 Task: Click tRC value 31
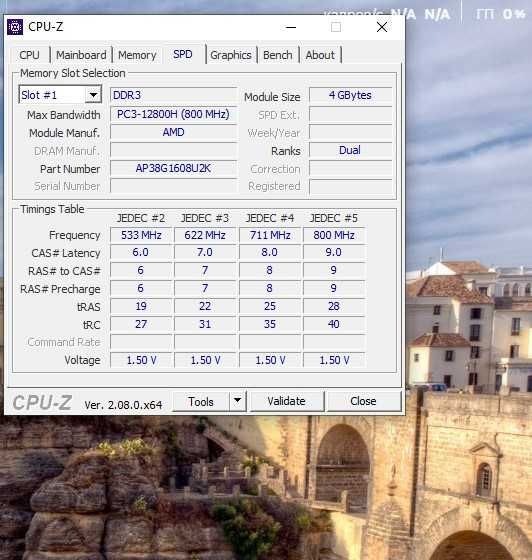coord(205,324)
